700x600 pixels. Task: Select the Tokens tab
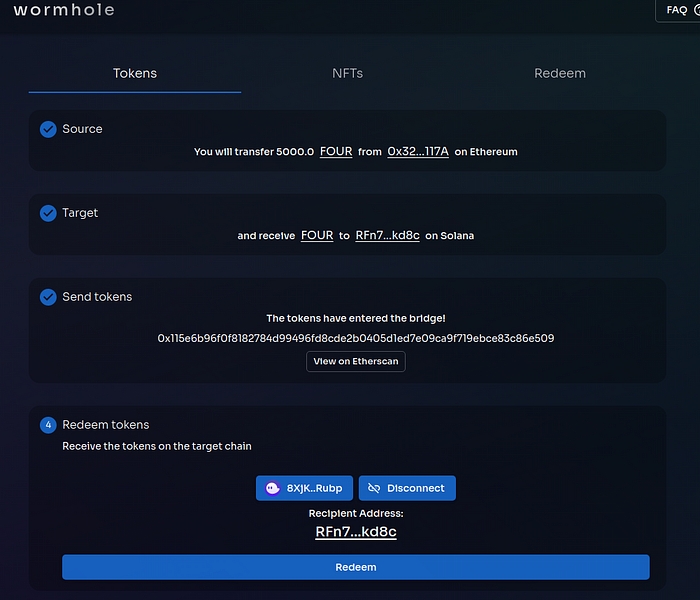pos(135,73)
